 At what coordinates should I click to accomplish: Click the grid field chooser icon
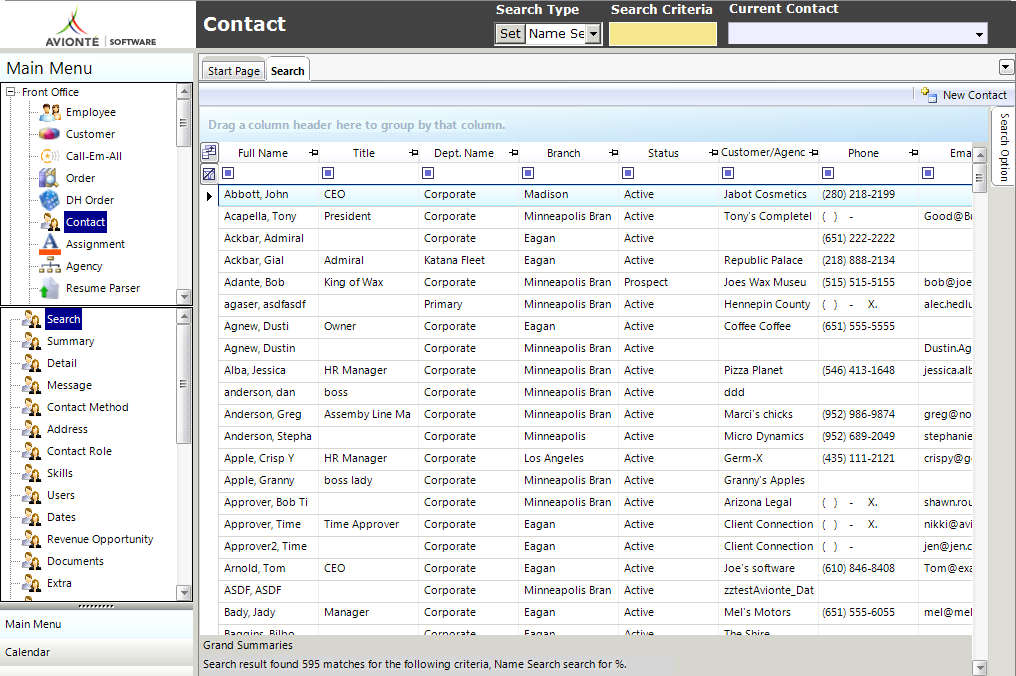click(x=209, y=152)
